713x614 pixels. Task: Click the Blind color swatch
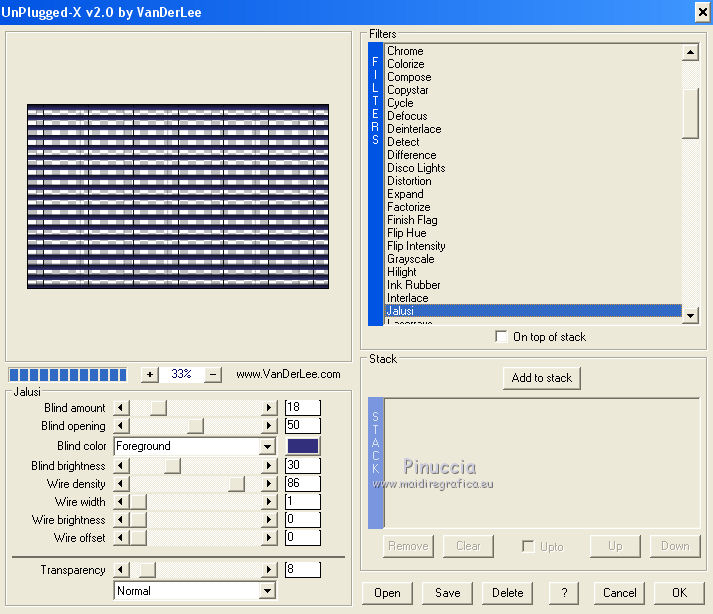pyautogui.click(x=303, y=446)
